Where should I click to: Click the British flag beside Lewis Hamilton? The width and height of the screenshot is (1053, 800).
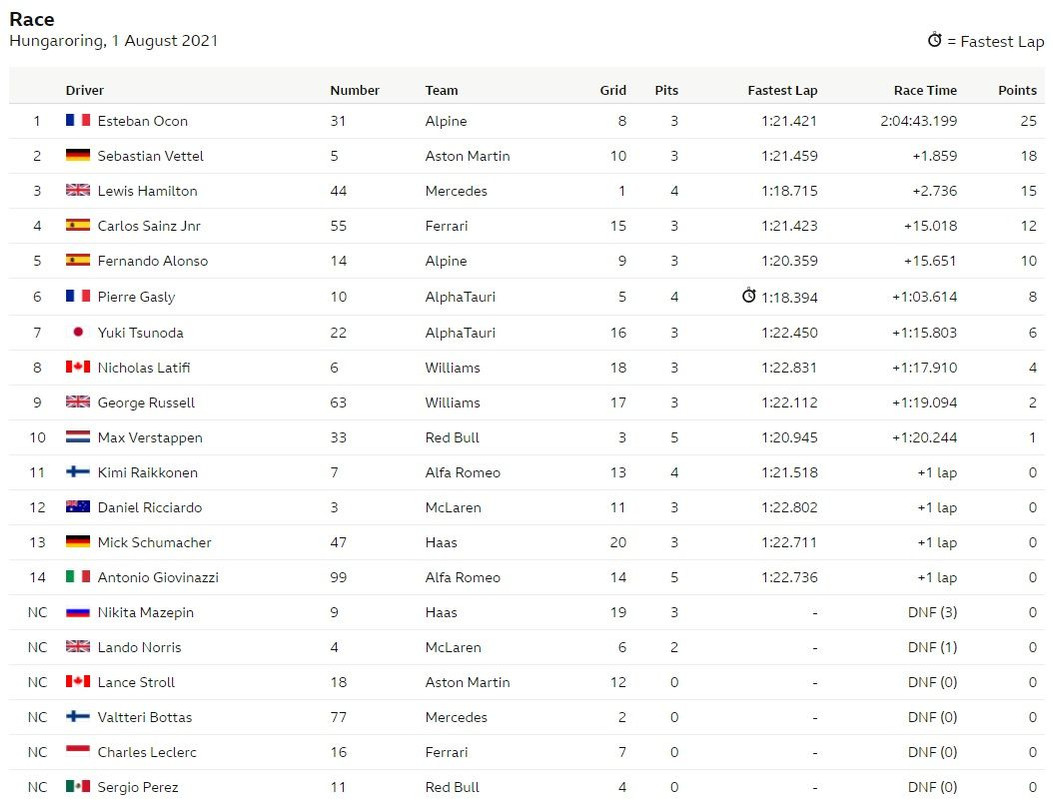pyautogui.click(x=78, y=190)
